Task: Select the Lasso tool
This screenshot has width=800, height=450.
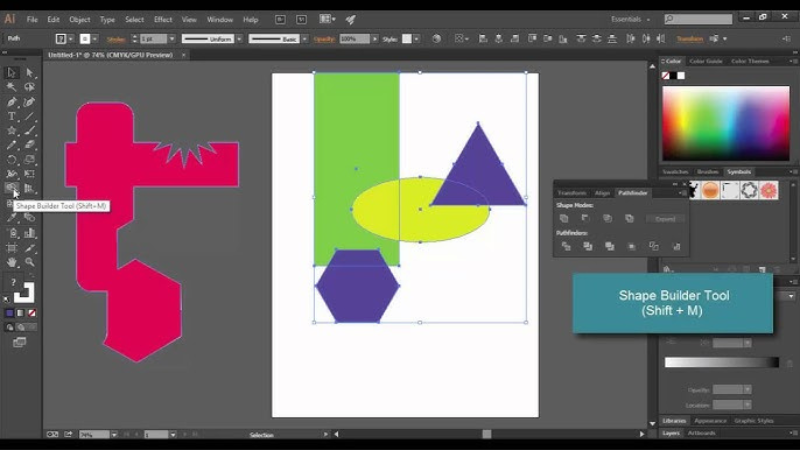Action: (x=30, y=87)
